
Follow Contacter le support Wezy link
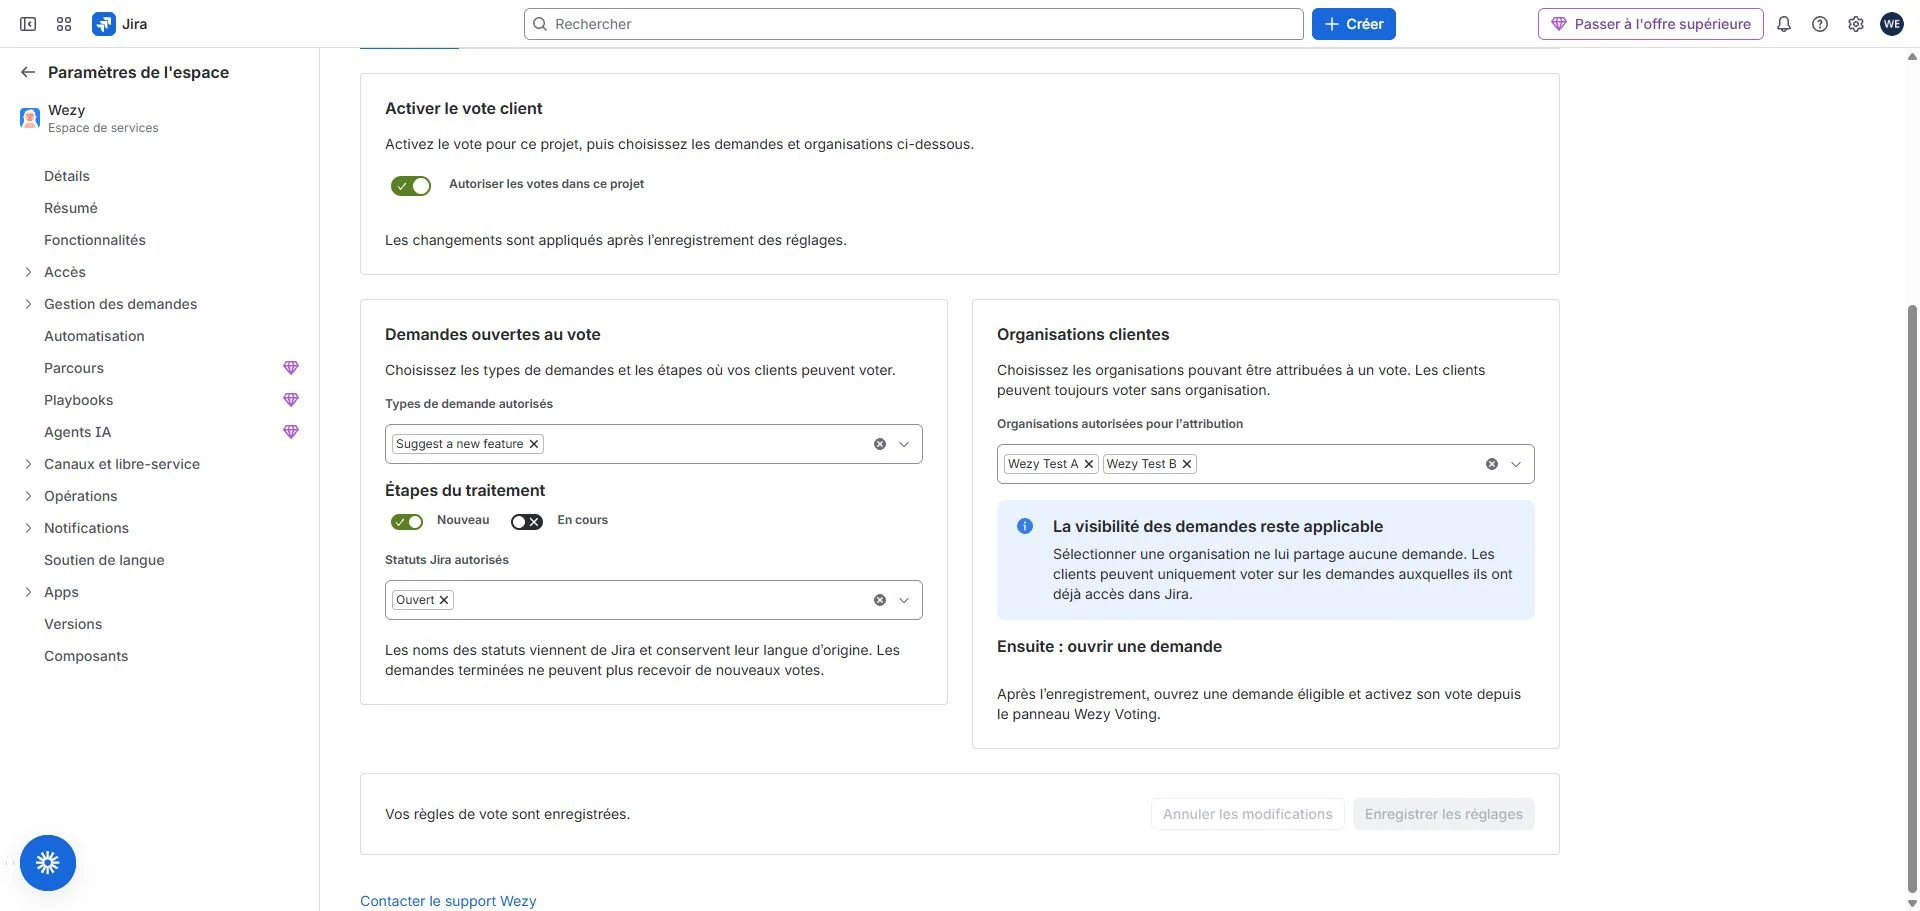click(x=448, y=901)
